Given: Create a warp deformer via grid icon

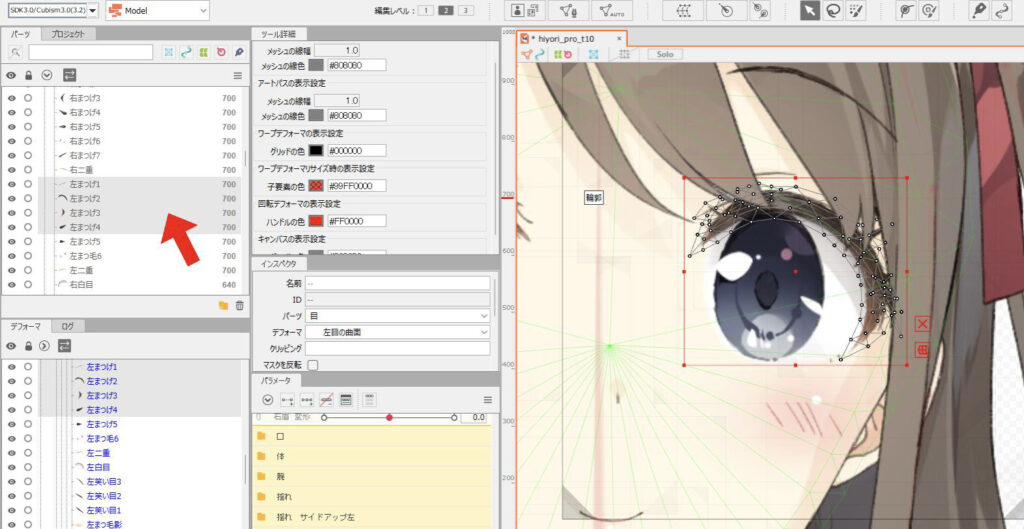Looking at the screenshot, I should pyautogui.click(x=683, y=11).
